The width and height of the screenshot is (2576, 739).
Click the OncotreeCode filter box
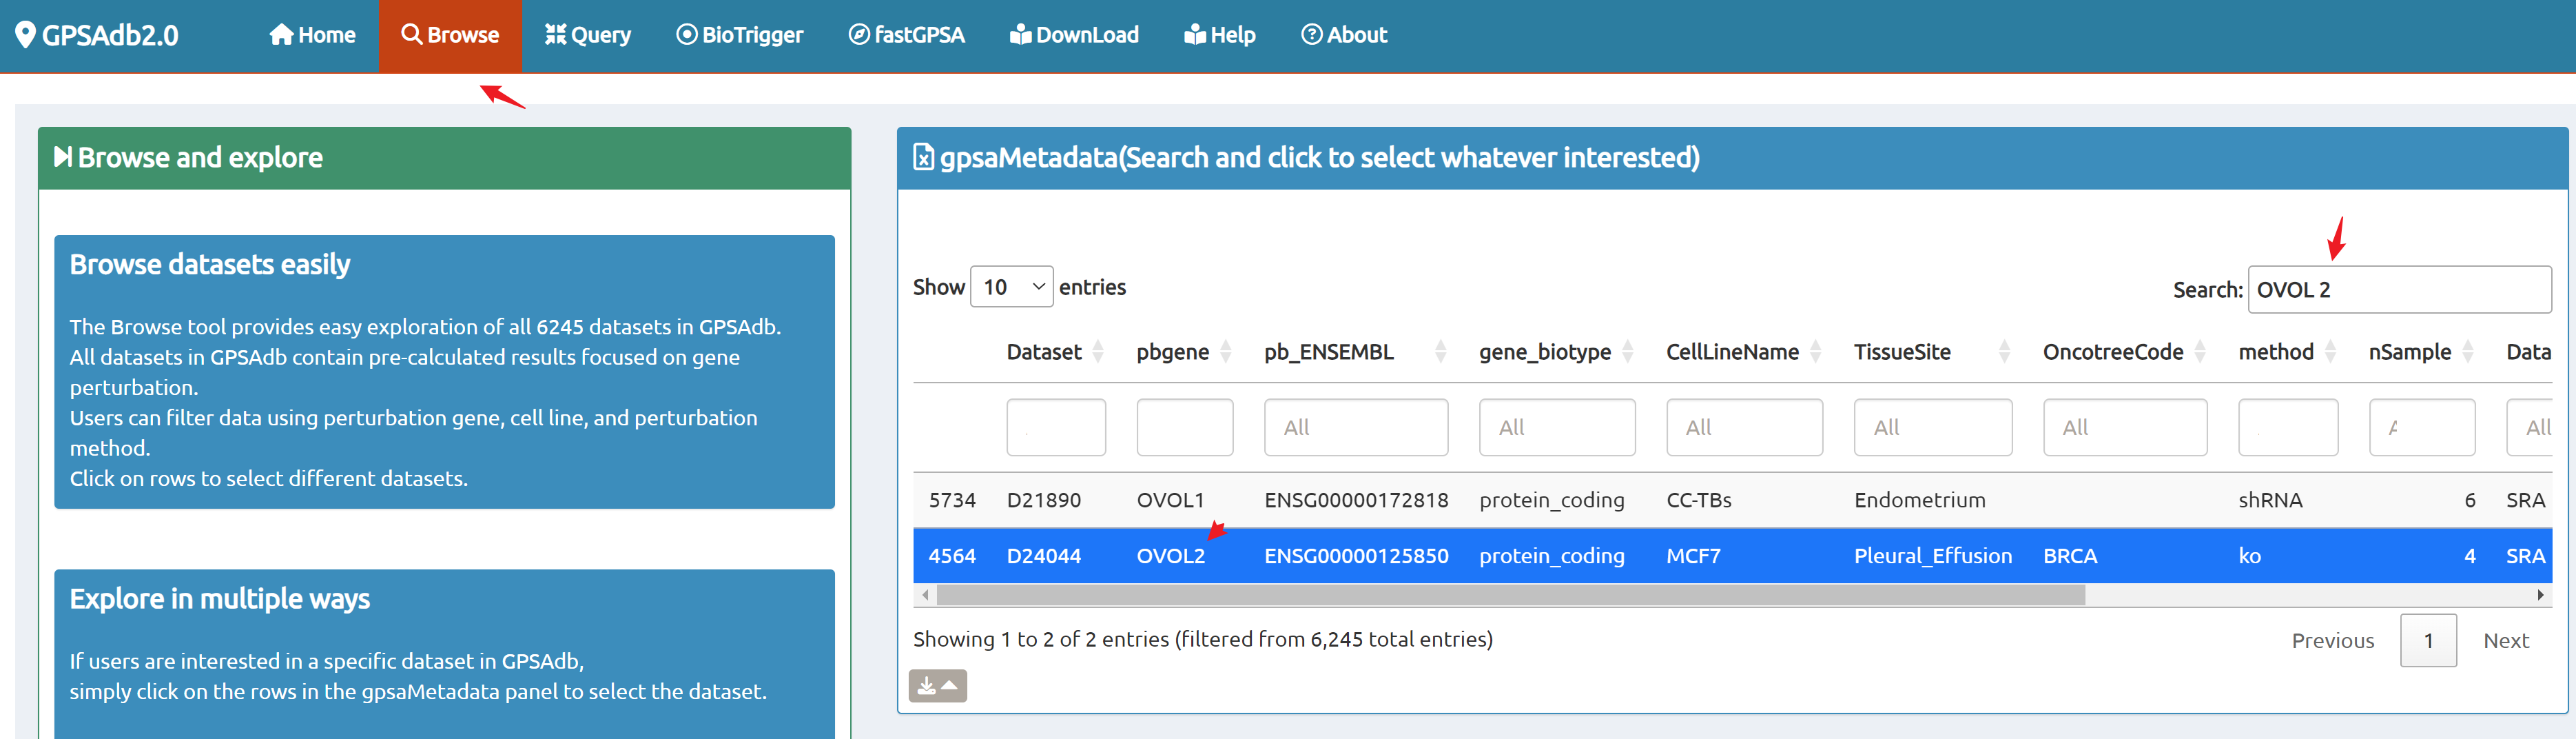coord(2125,427)
